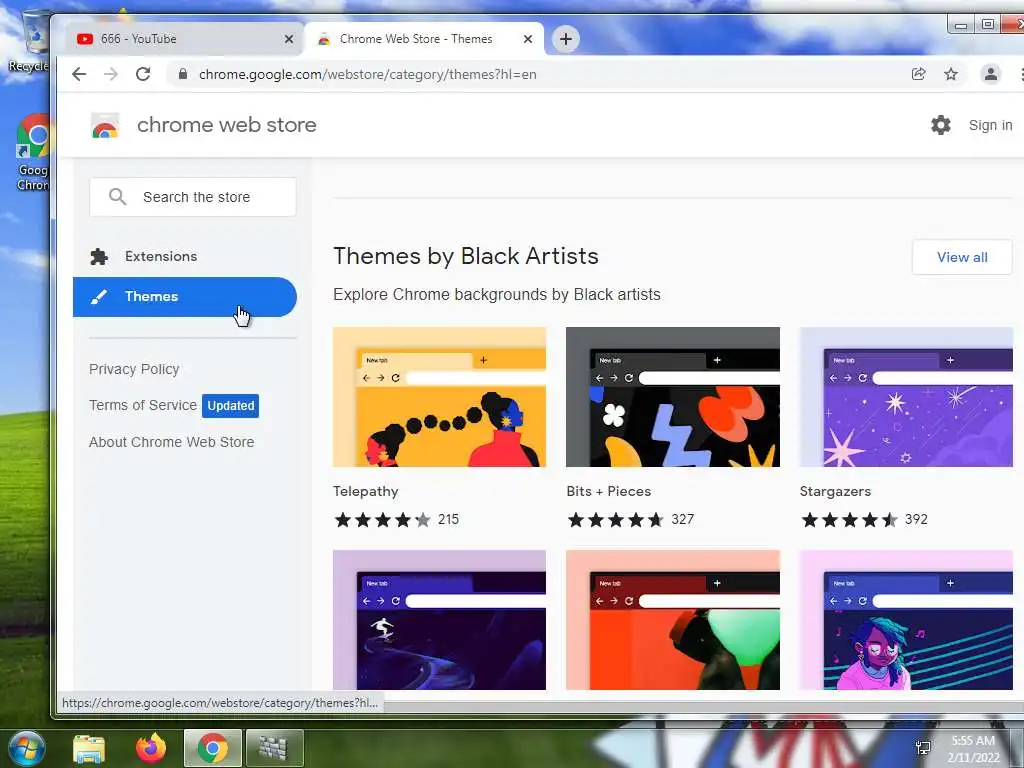Click the Updated badge
Screen dimensions: 1024x768
[231, 406]
